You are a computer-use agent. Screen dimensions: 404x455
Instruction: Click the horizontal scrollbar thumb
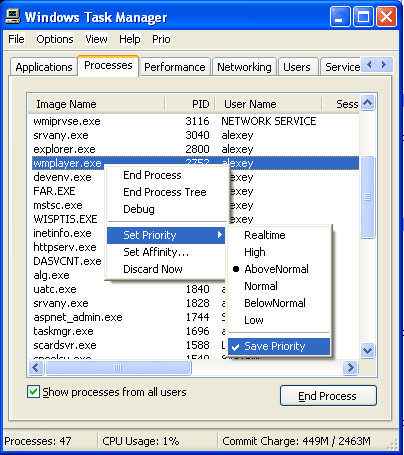[118, 368]
